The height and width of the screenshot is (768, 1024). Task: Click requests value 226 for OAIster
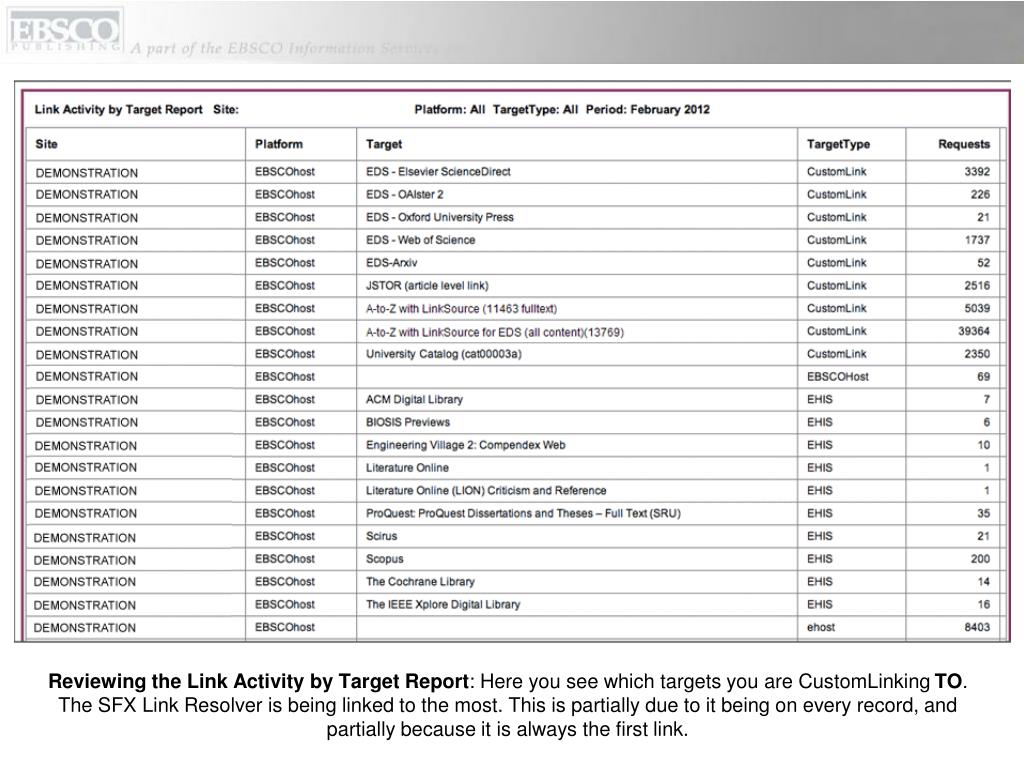point(980,195)
